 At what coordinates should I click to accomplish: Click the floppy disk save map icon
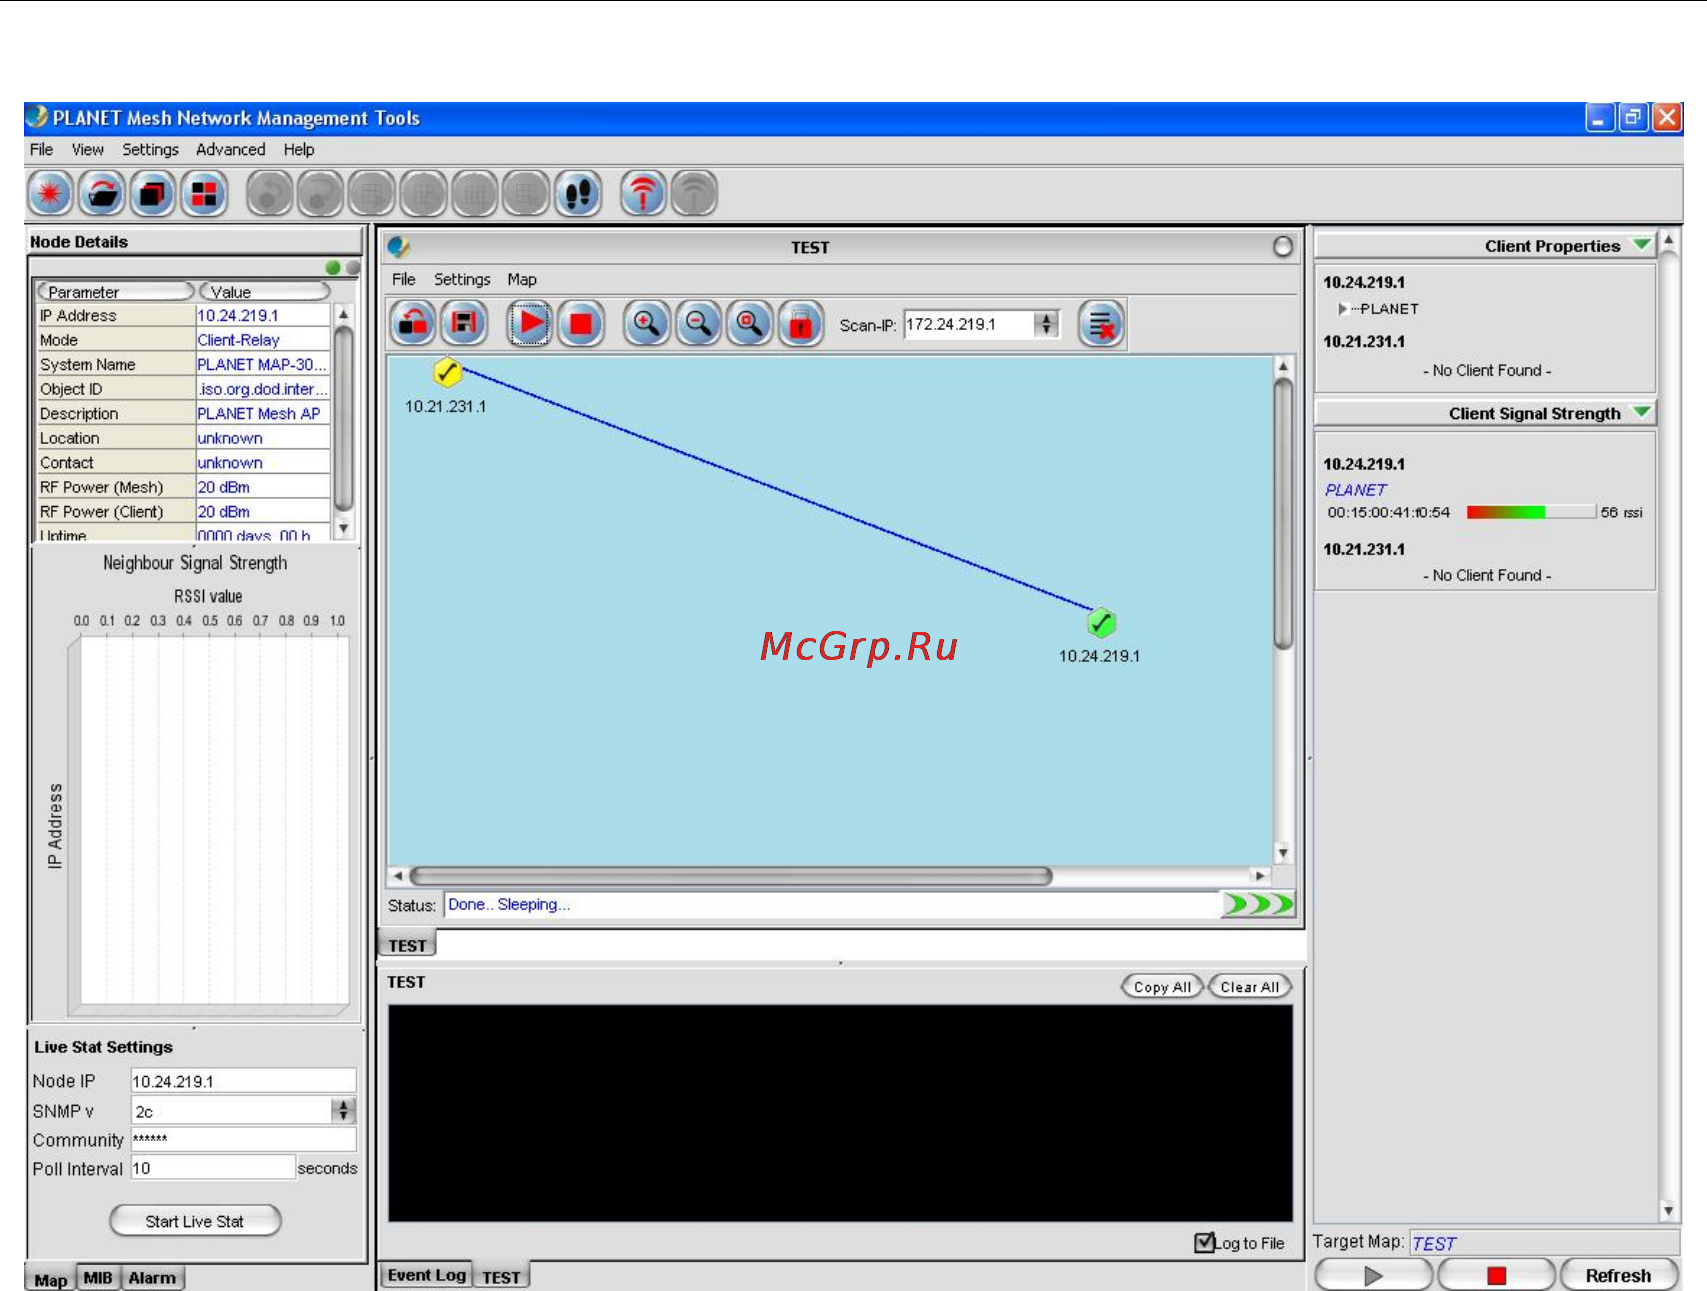click(x=464, y=324)
